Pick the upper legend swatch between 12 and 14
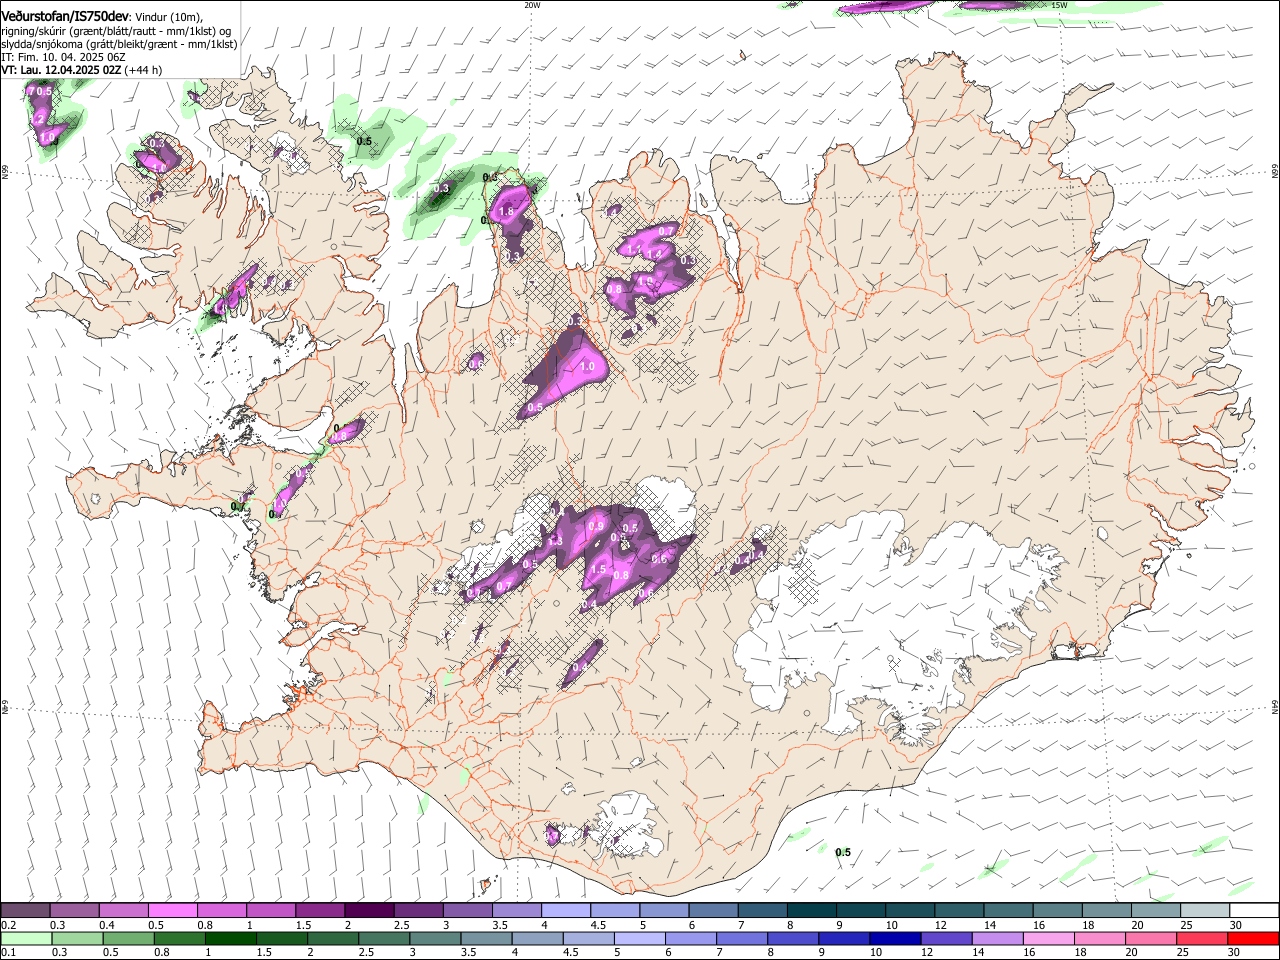The width and height of the screenshot is (1280, 960). pos(959,910)
